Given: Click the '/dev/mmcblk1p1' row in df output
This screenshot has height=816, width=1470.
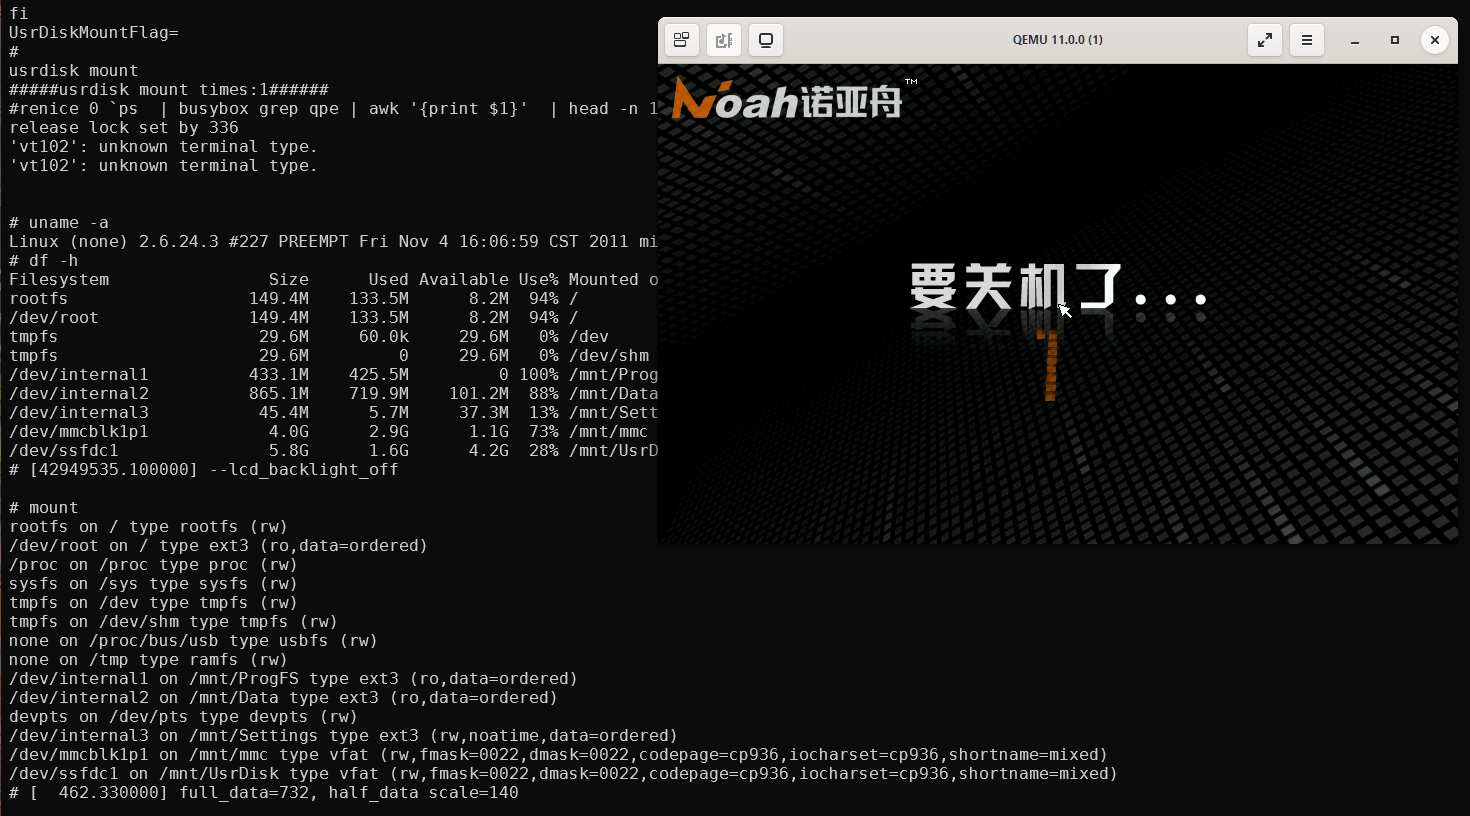Looking at the screenshot, I should [x=333, y=432].
